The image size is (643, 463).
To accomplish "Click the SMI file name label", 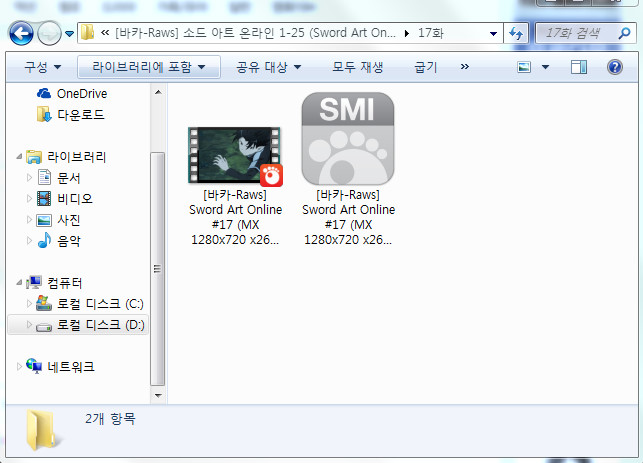I will [x=348, y=217].
